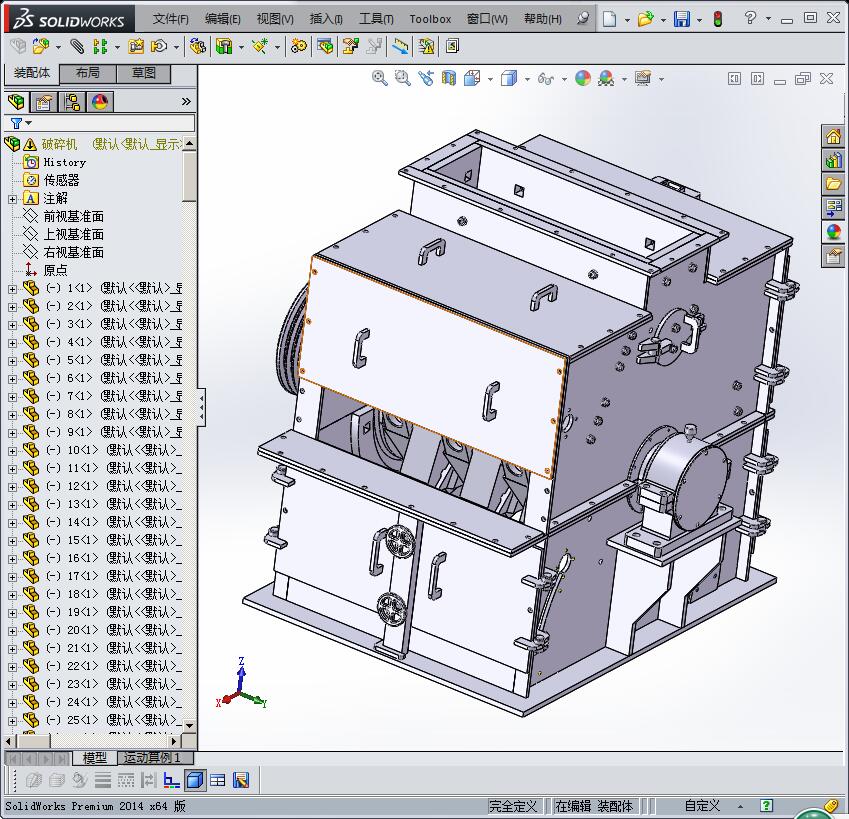Switch to the 草图 tab
The width and height of the screenshot is (849, 819).
tap(143, 73)
